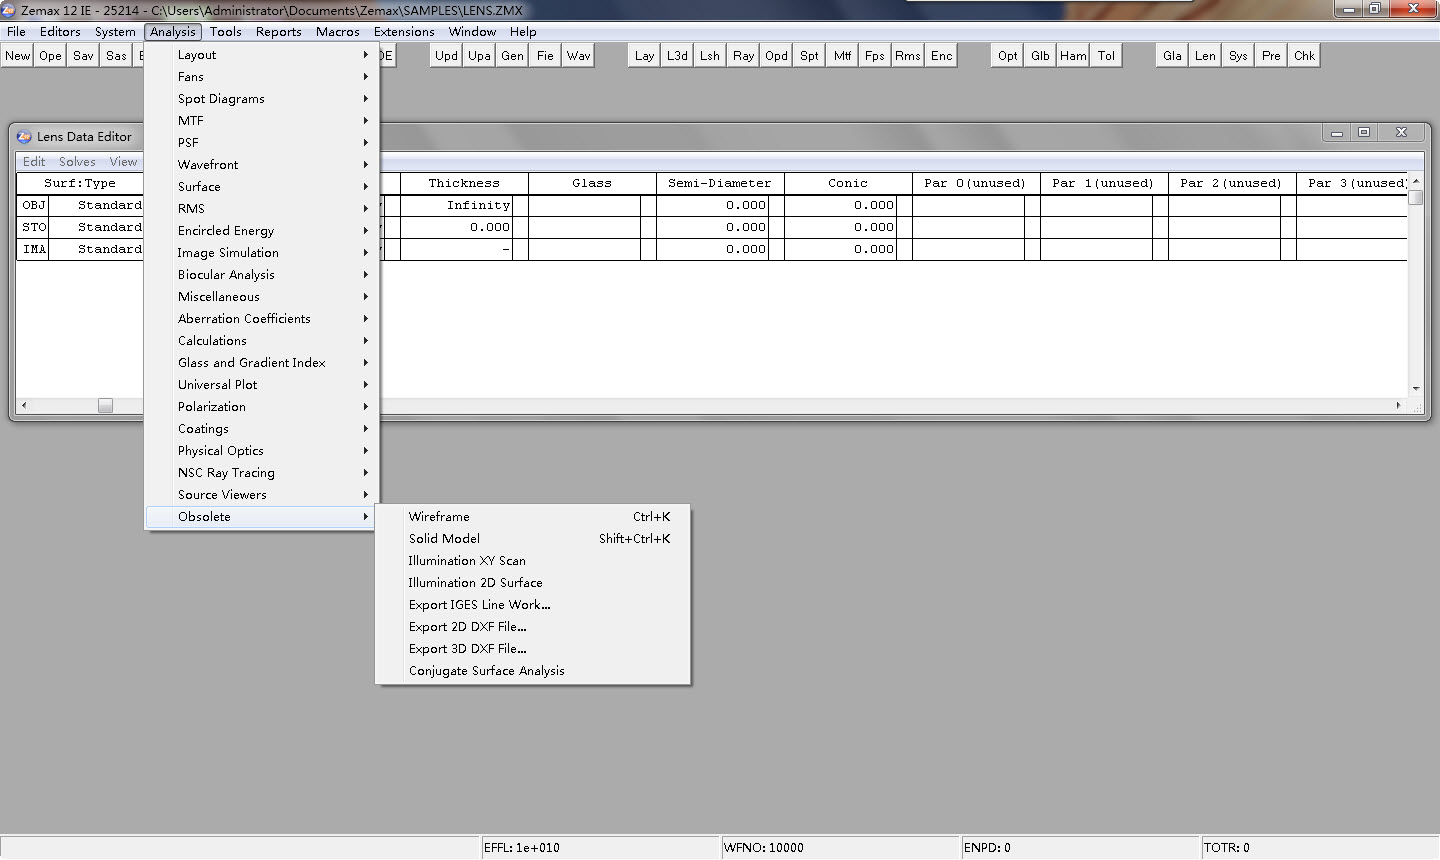Click the Lsh (Shaded Model) toolbar button
The width and height of the screenshot is (1440, 860).
click(x=711, y=56)
